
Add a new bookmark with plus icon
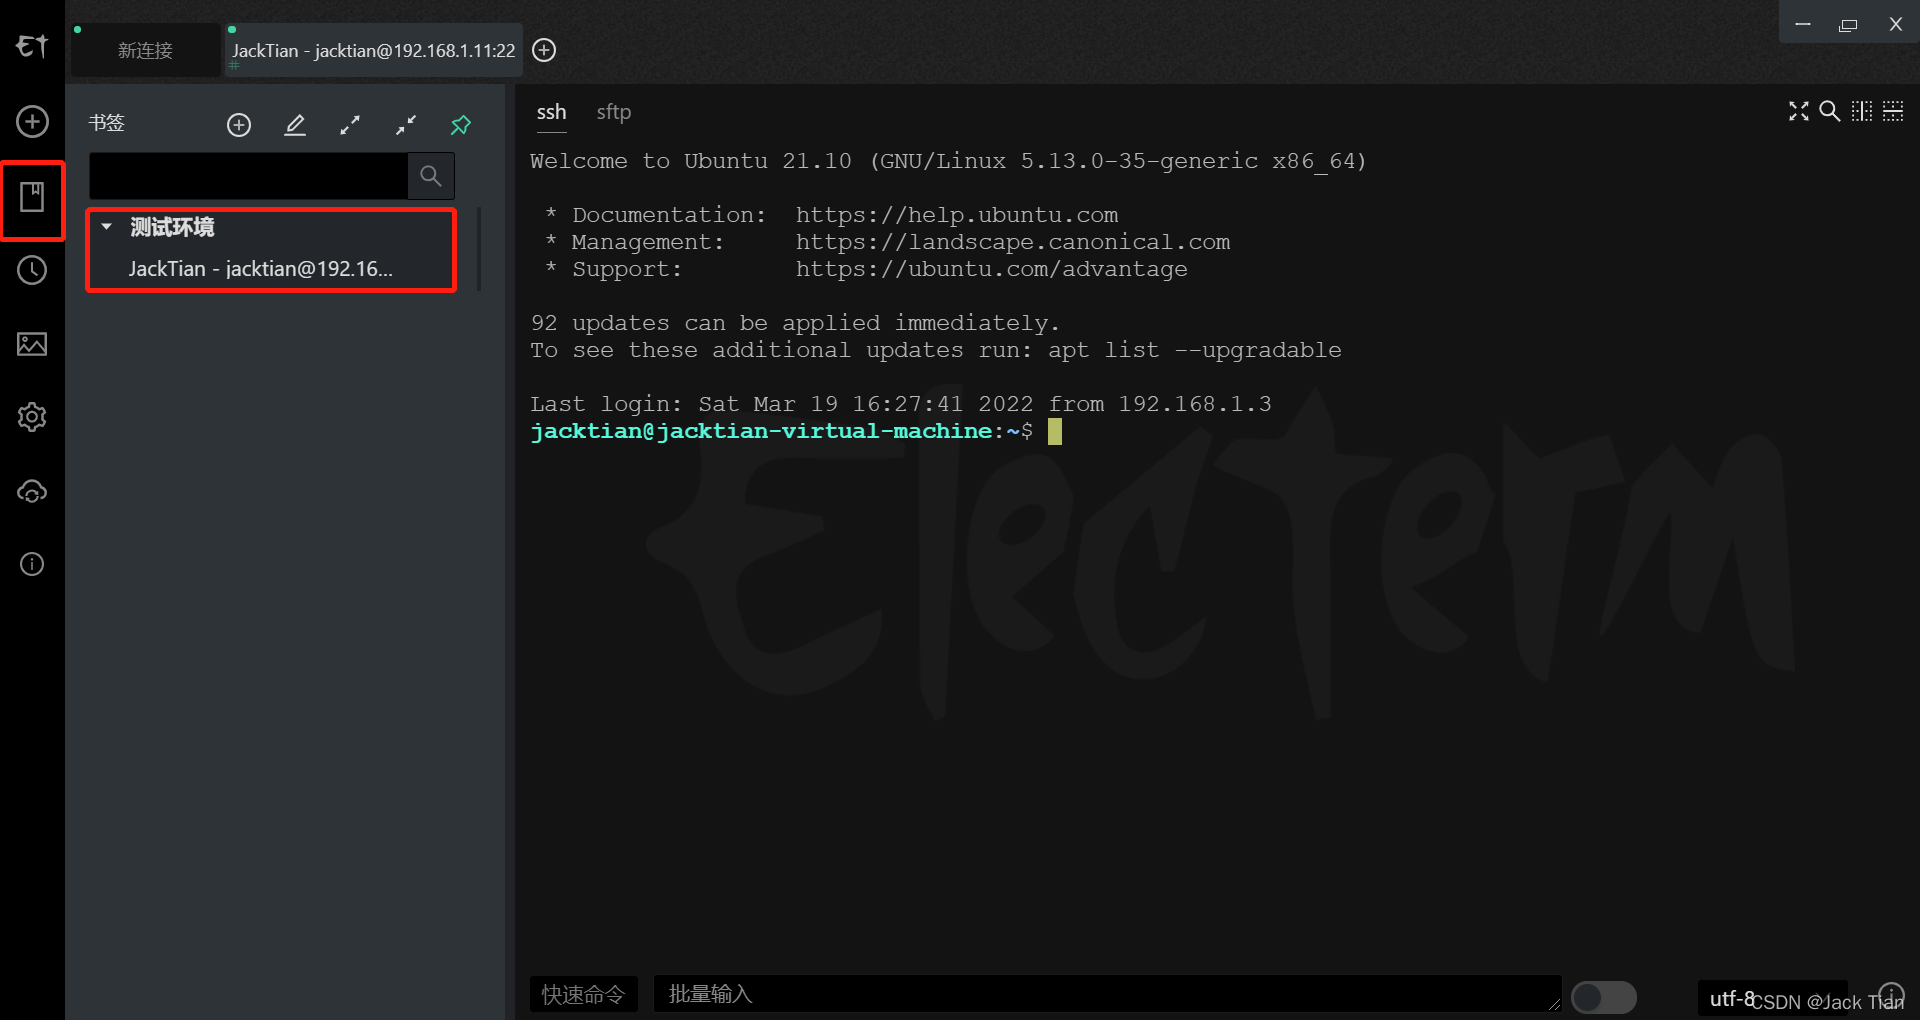239,125
